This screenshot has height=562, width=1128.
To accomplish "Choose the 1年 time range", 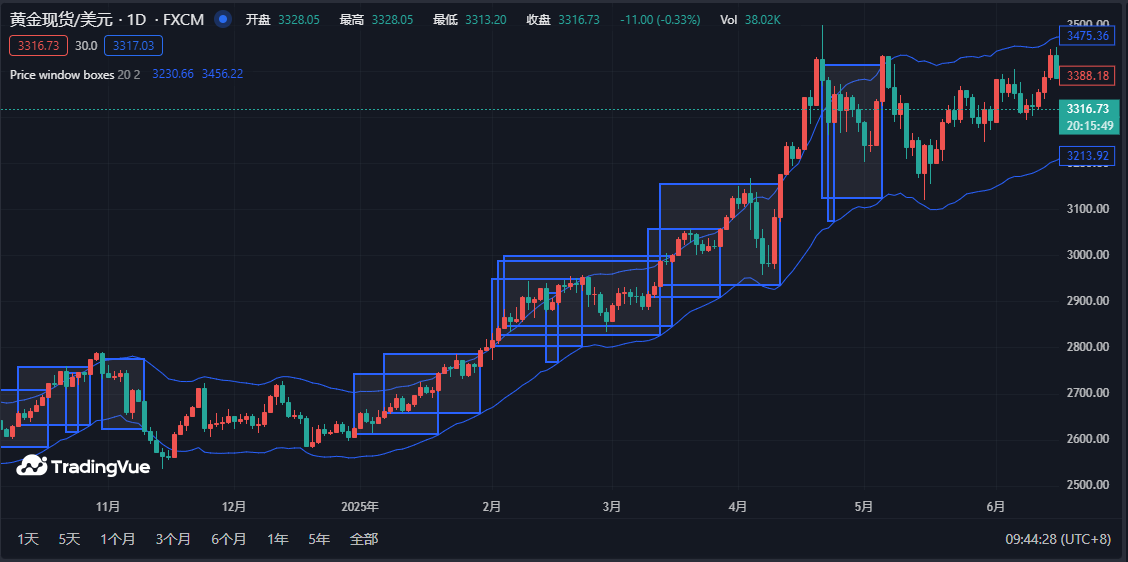I will pyautogui.click(x=278, y=539).
